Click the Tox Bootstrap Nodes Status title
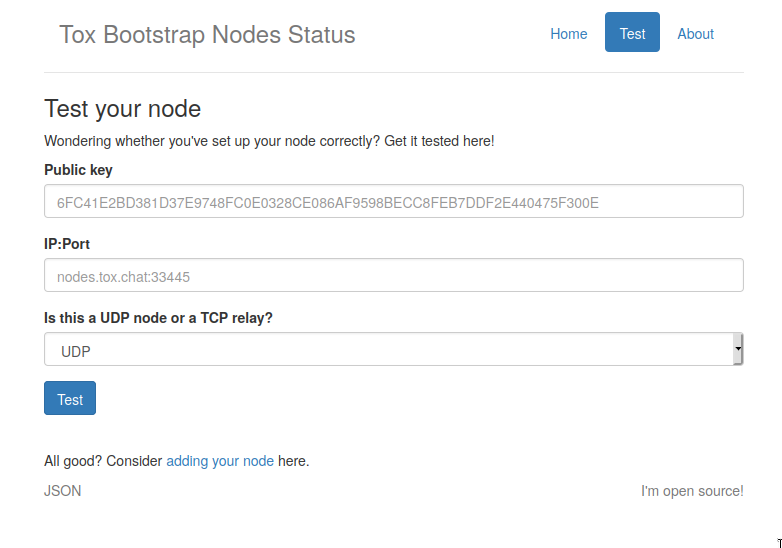Screen dimensions: 782x548 click(x=207, y=34)
